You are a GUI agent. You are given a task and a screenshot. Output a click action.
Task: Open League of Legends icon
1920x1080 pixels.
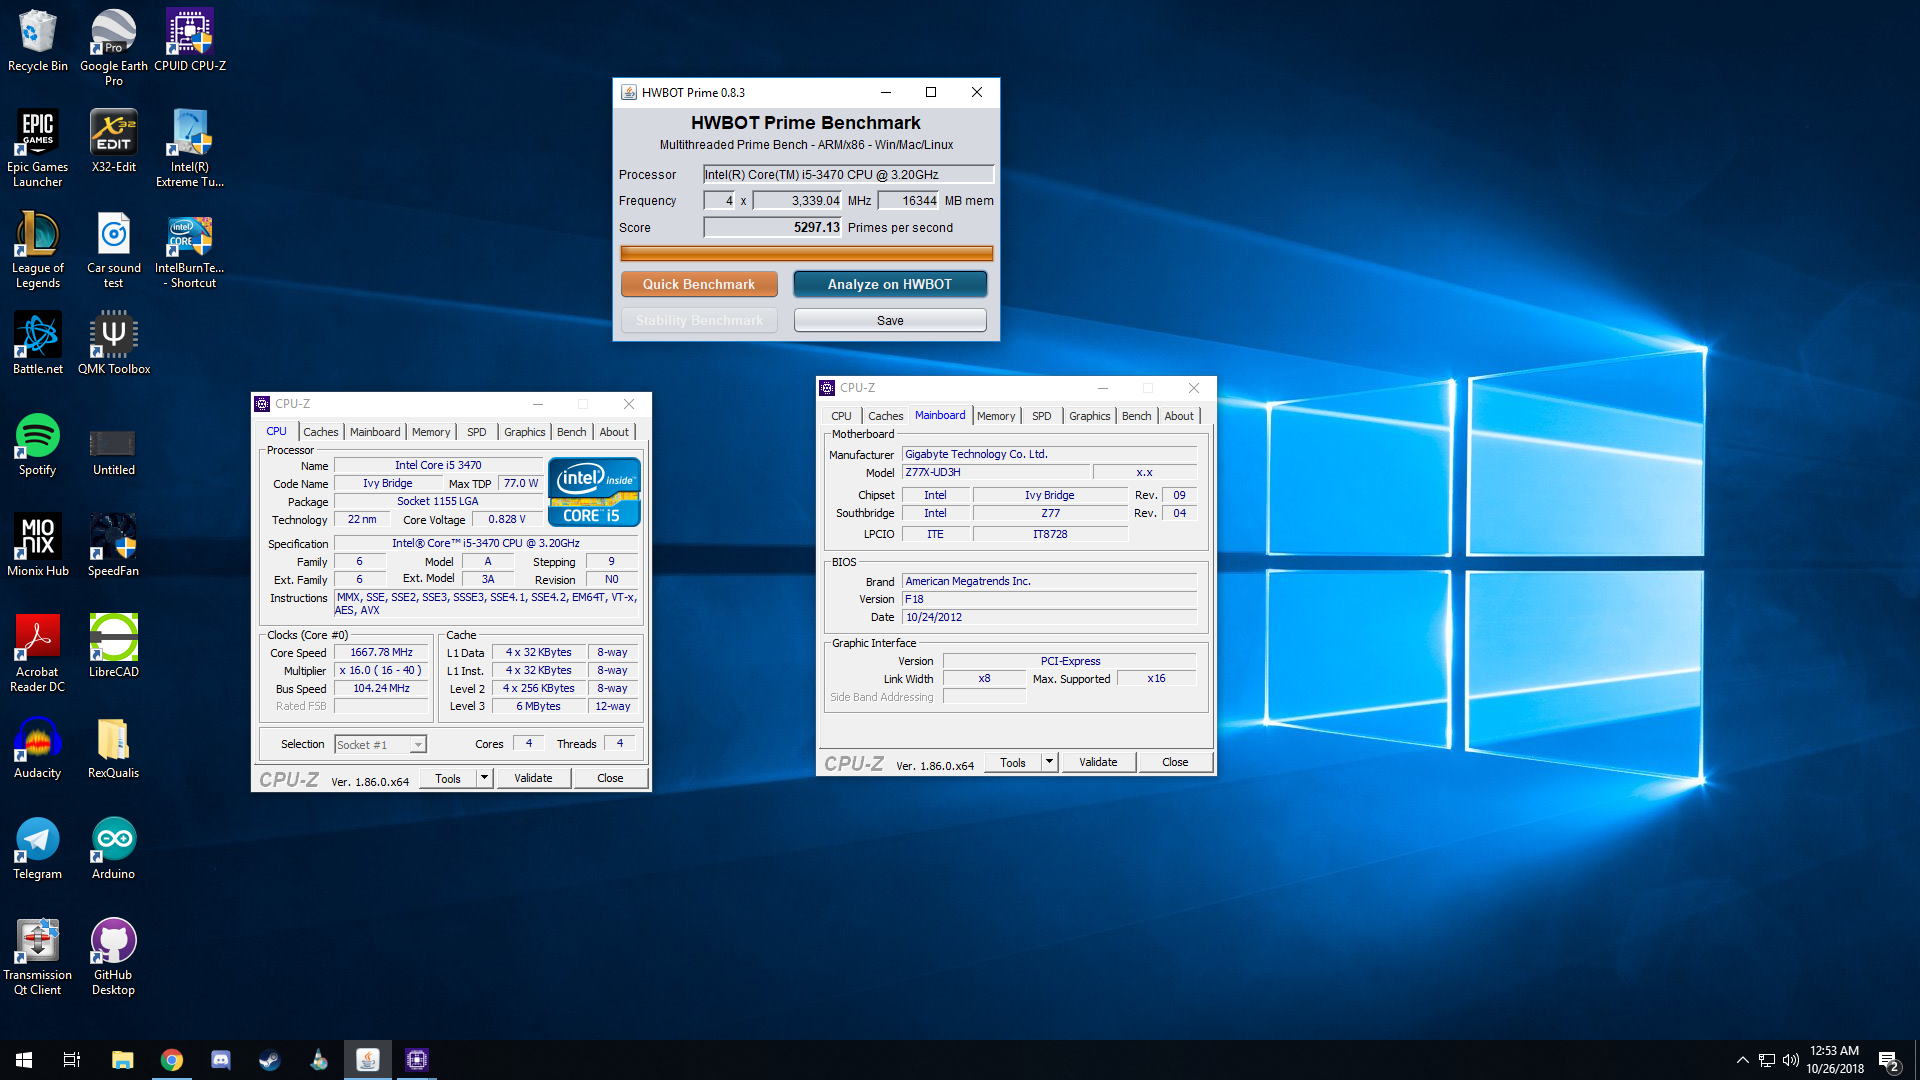[37, 249]
